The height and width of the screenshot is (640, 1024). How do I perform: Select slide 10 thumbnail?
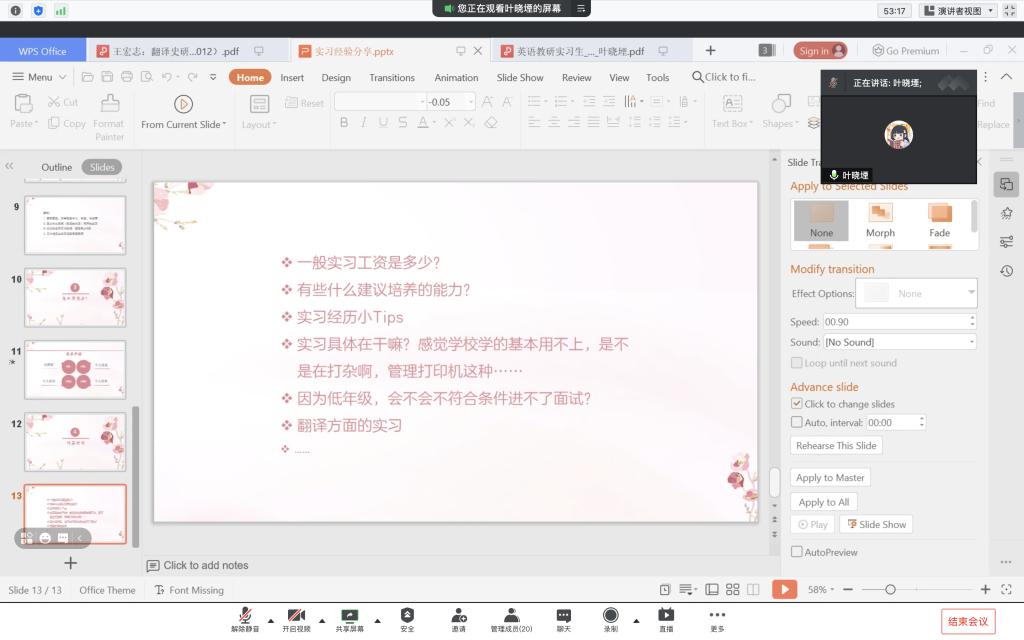[75, 297]
